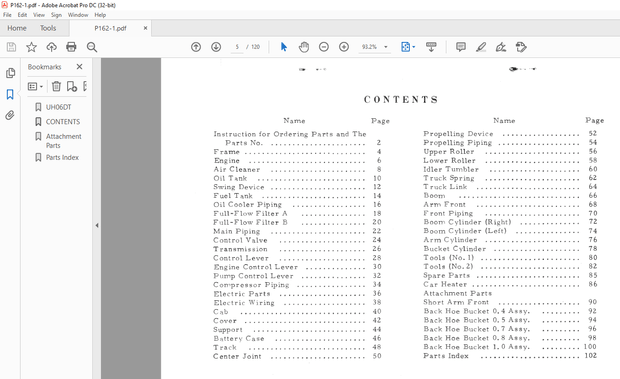The width and height of the screenshot is (620, 379).
Task: Print the document with the printer icon
Action: point(71,47)
